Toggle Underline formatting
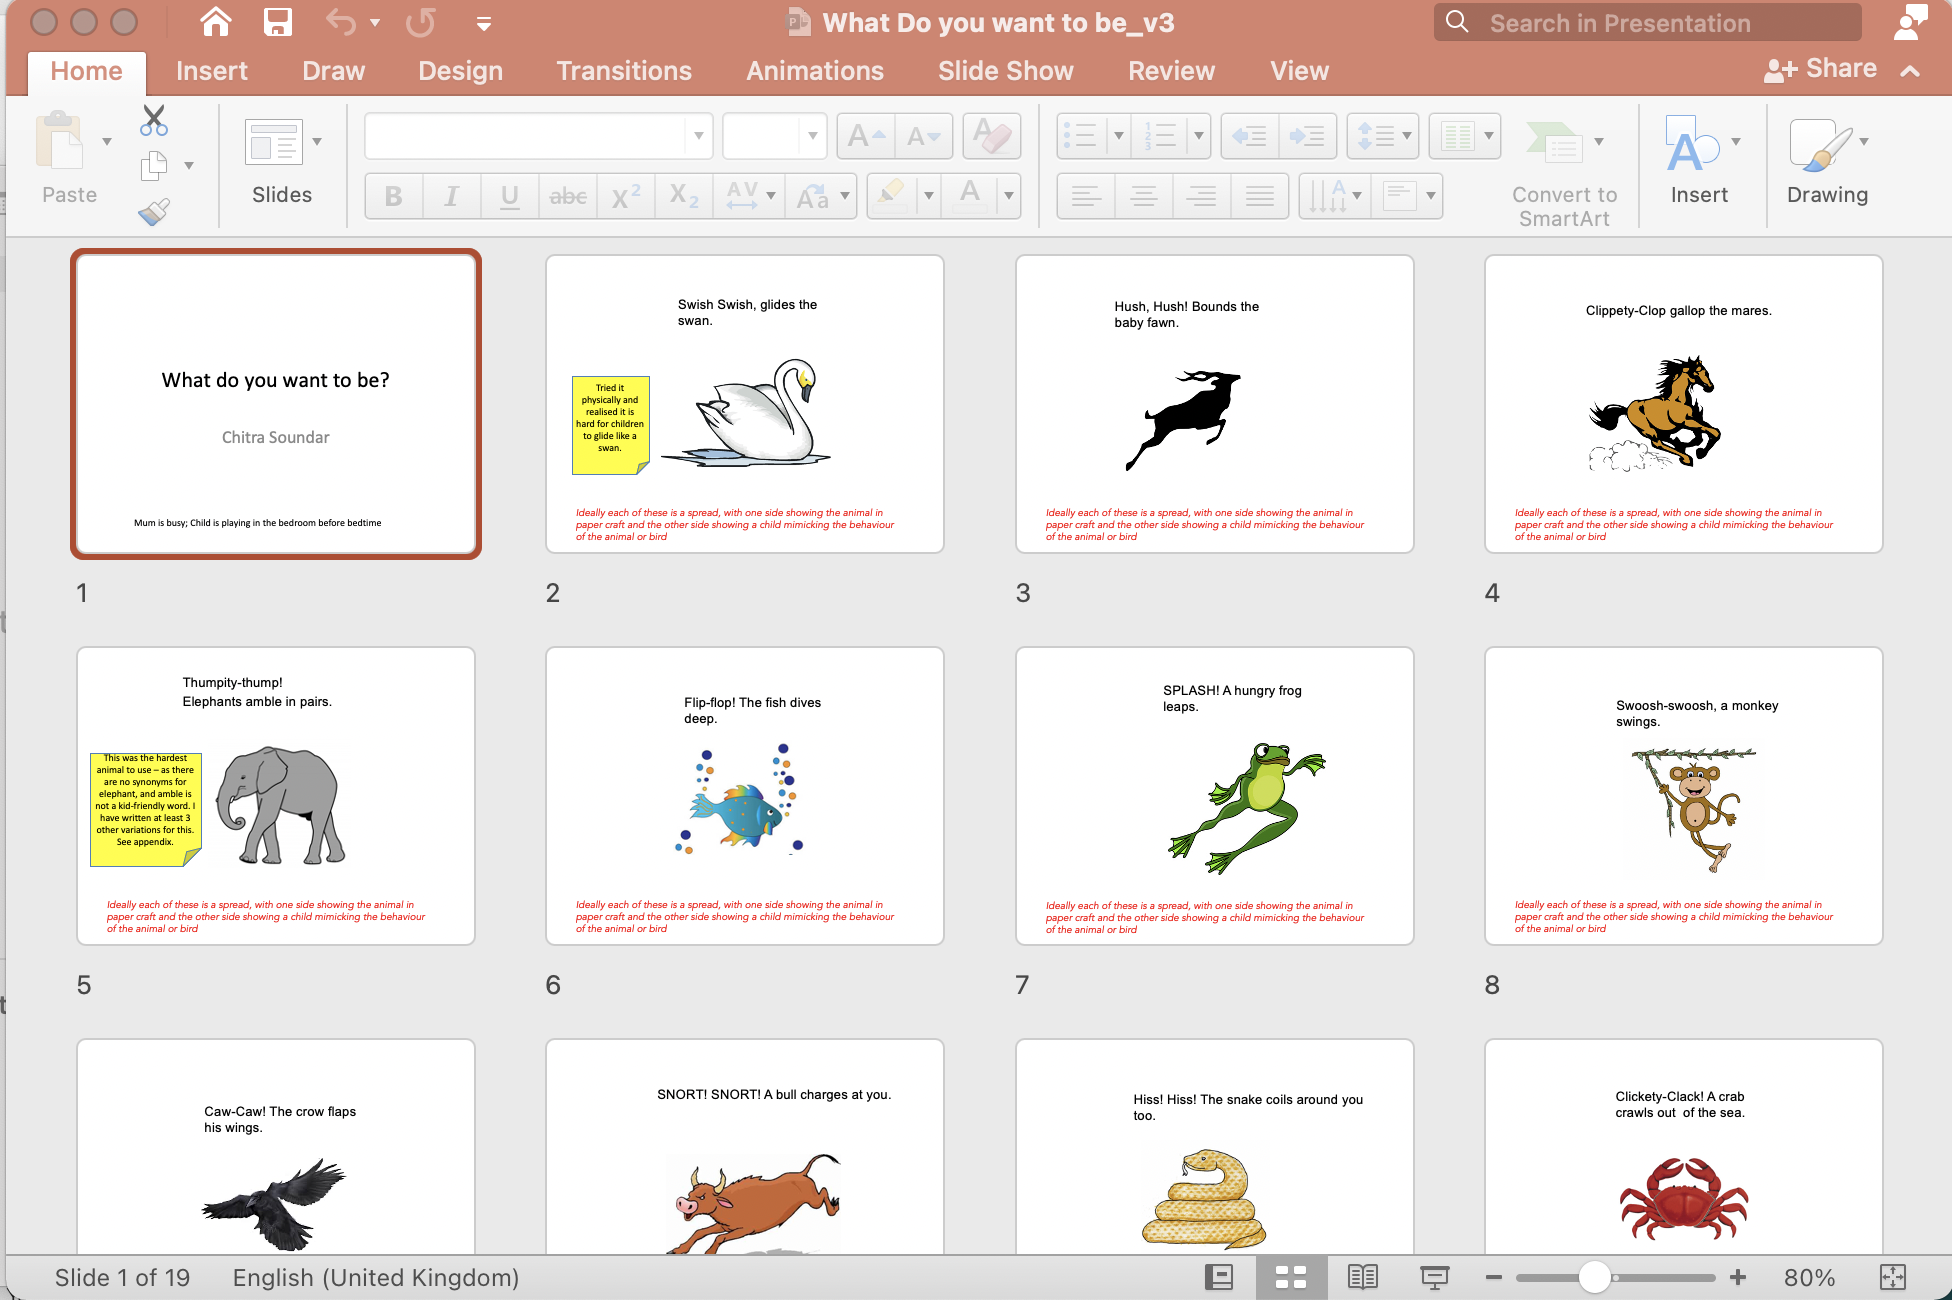 point(509,196)
